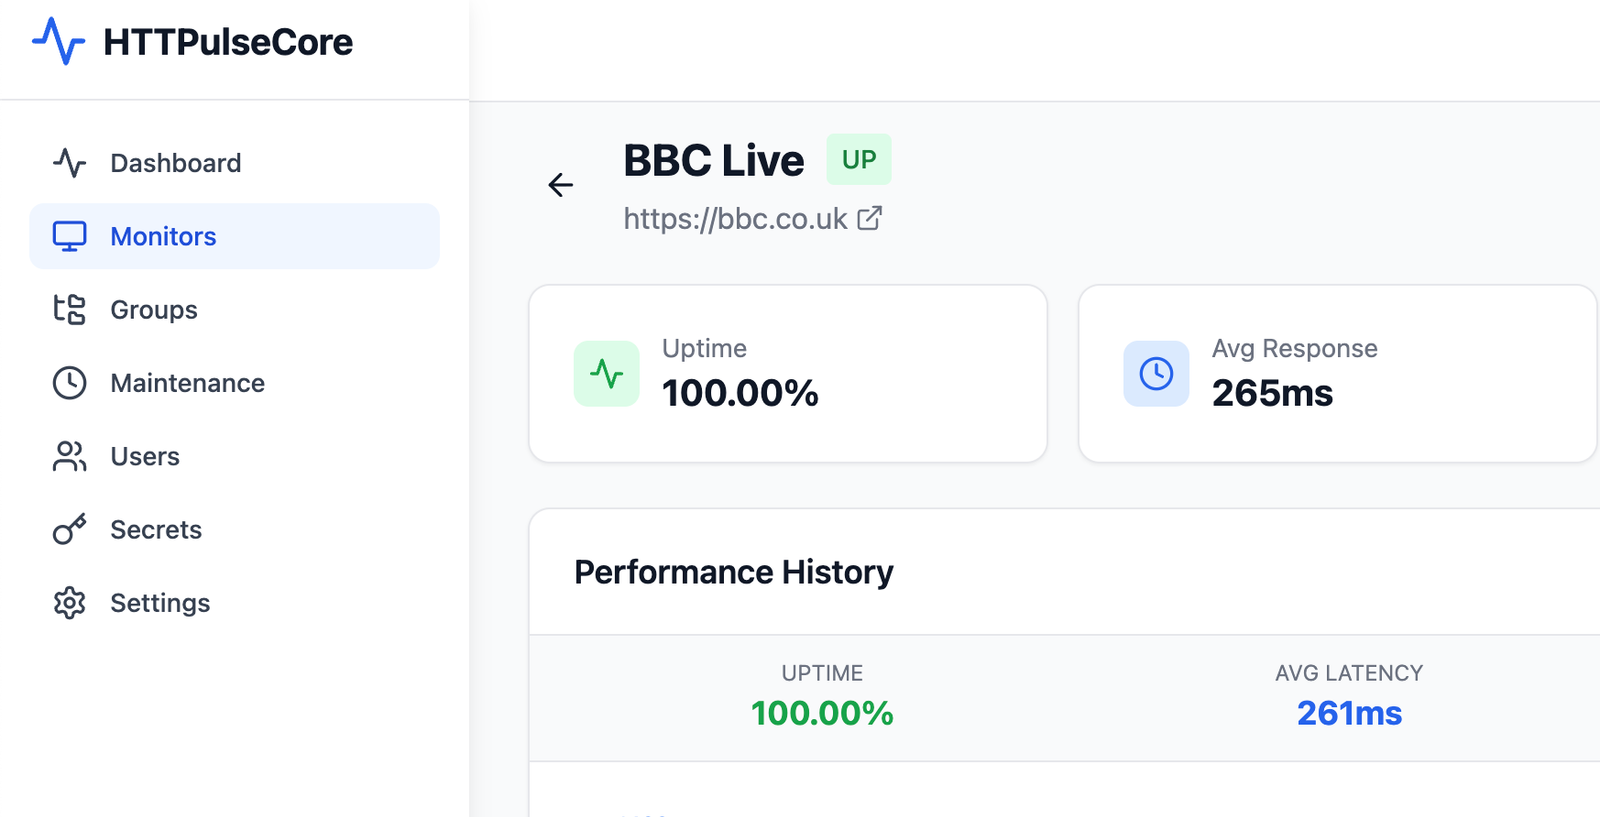Click the HTTPulseCore brand name
This screenshot has height=817, width=1600.
(x=228, y=42)
